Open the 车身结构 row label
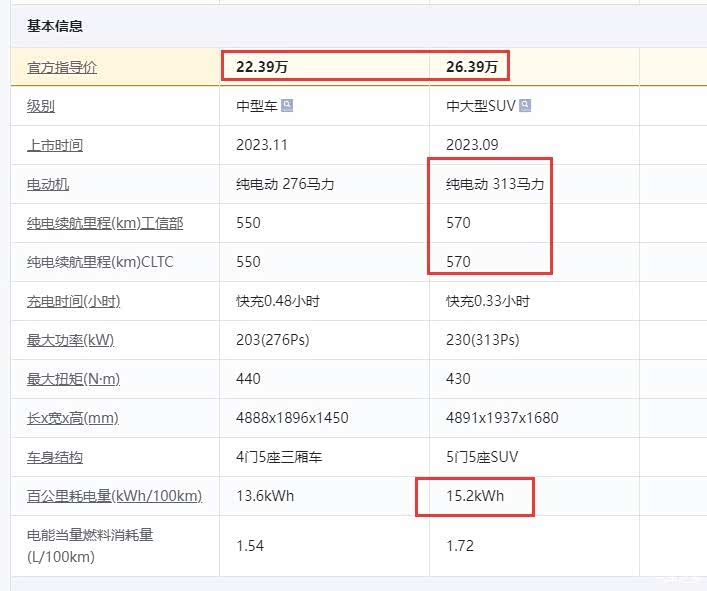This screenshot has width=707, height=591. (x=55, y=457)
